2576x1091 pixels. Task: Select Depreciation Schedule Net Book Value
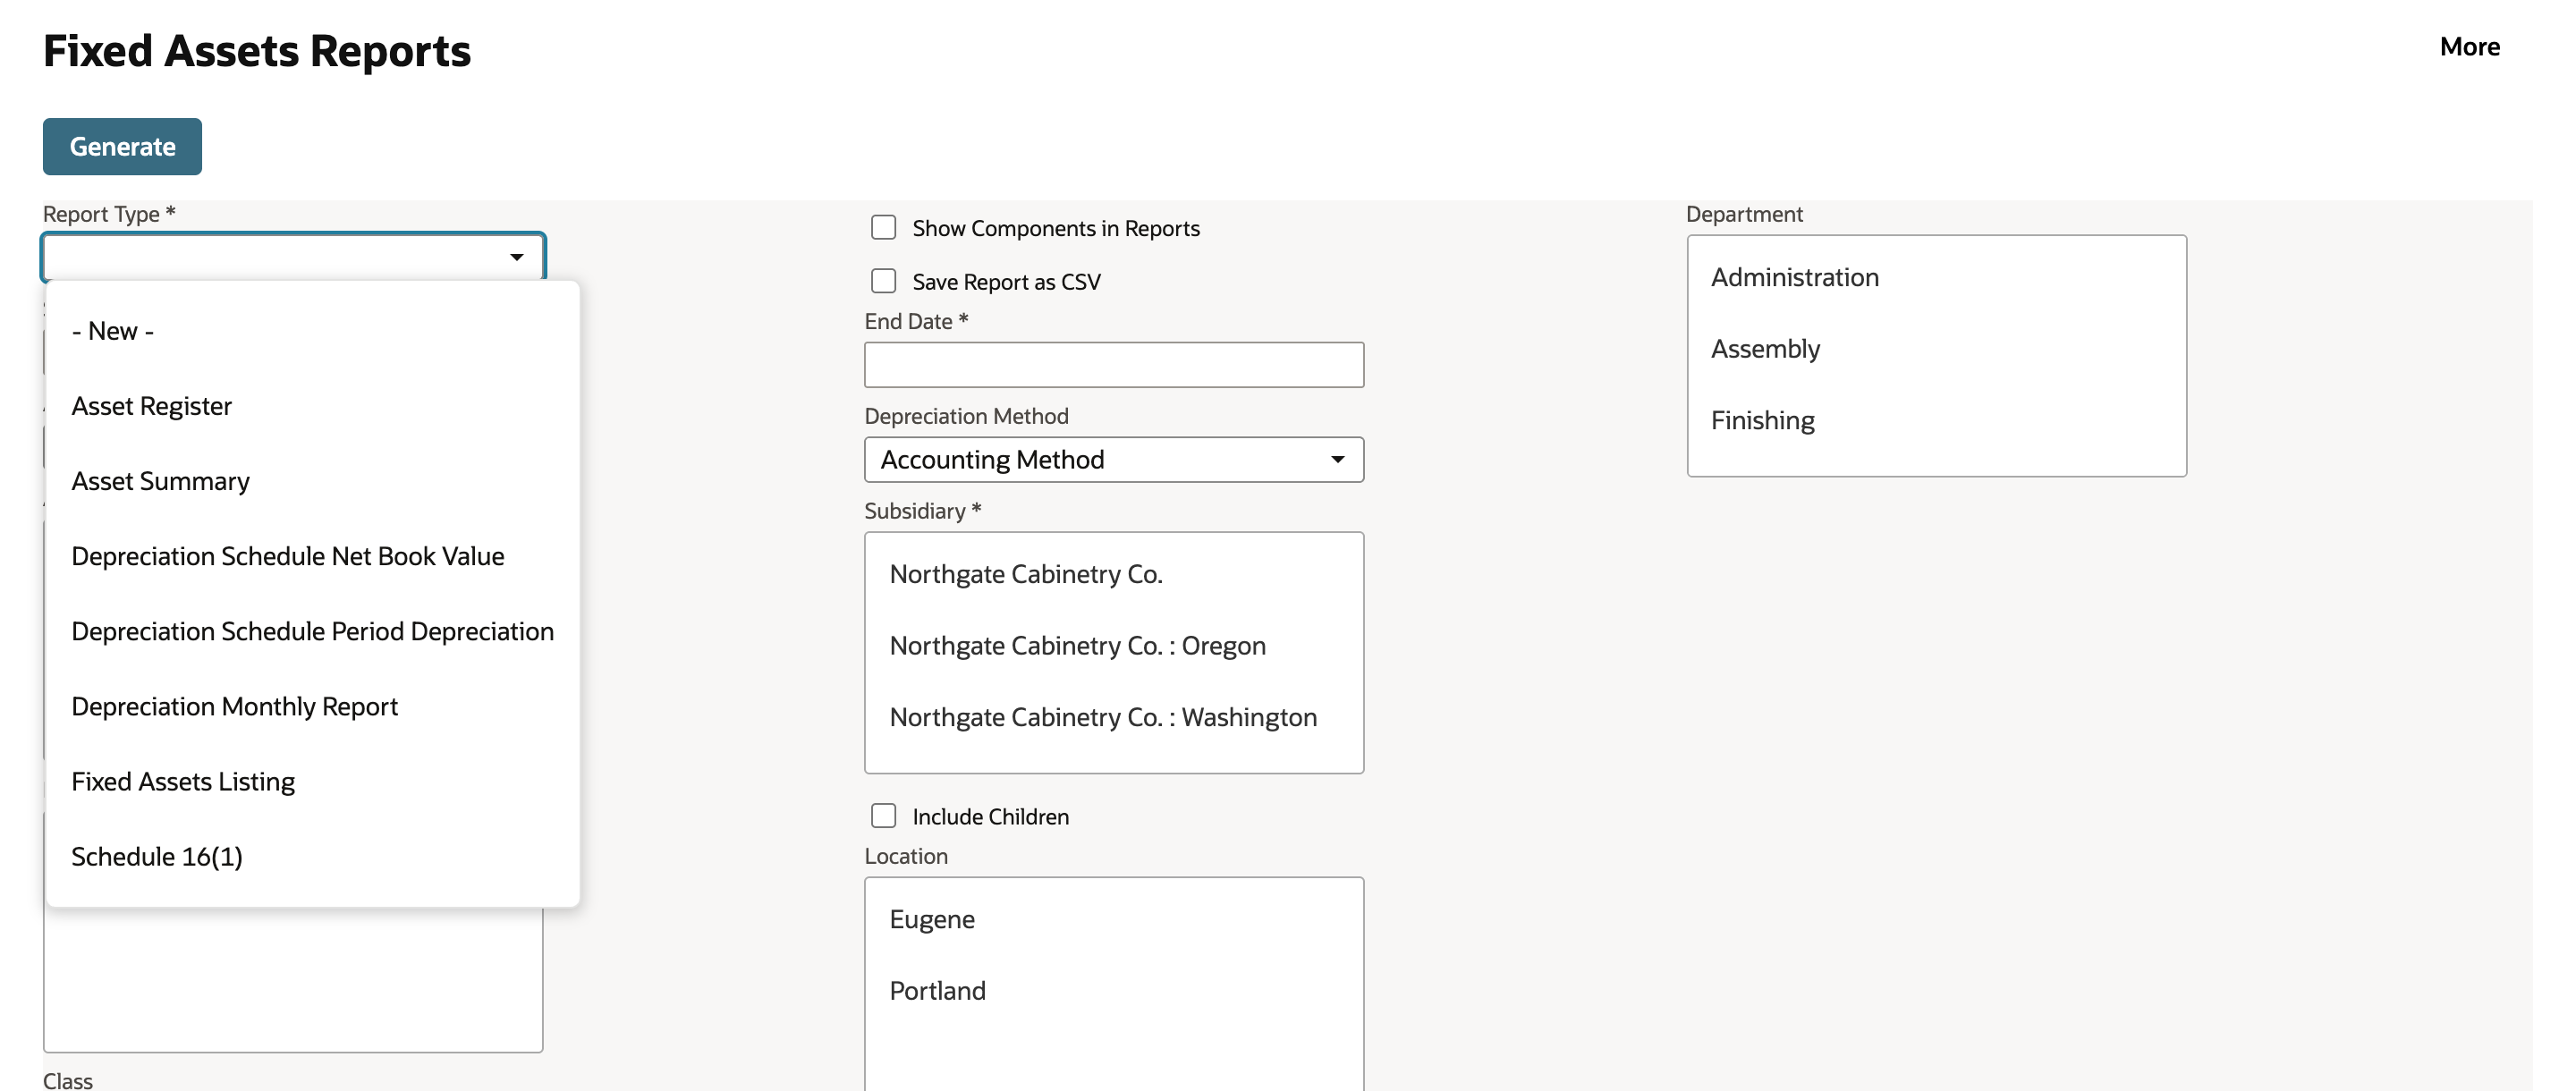(313, 555)
